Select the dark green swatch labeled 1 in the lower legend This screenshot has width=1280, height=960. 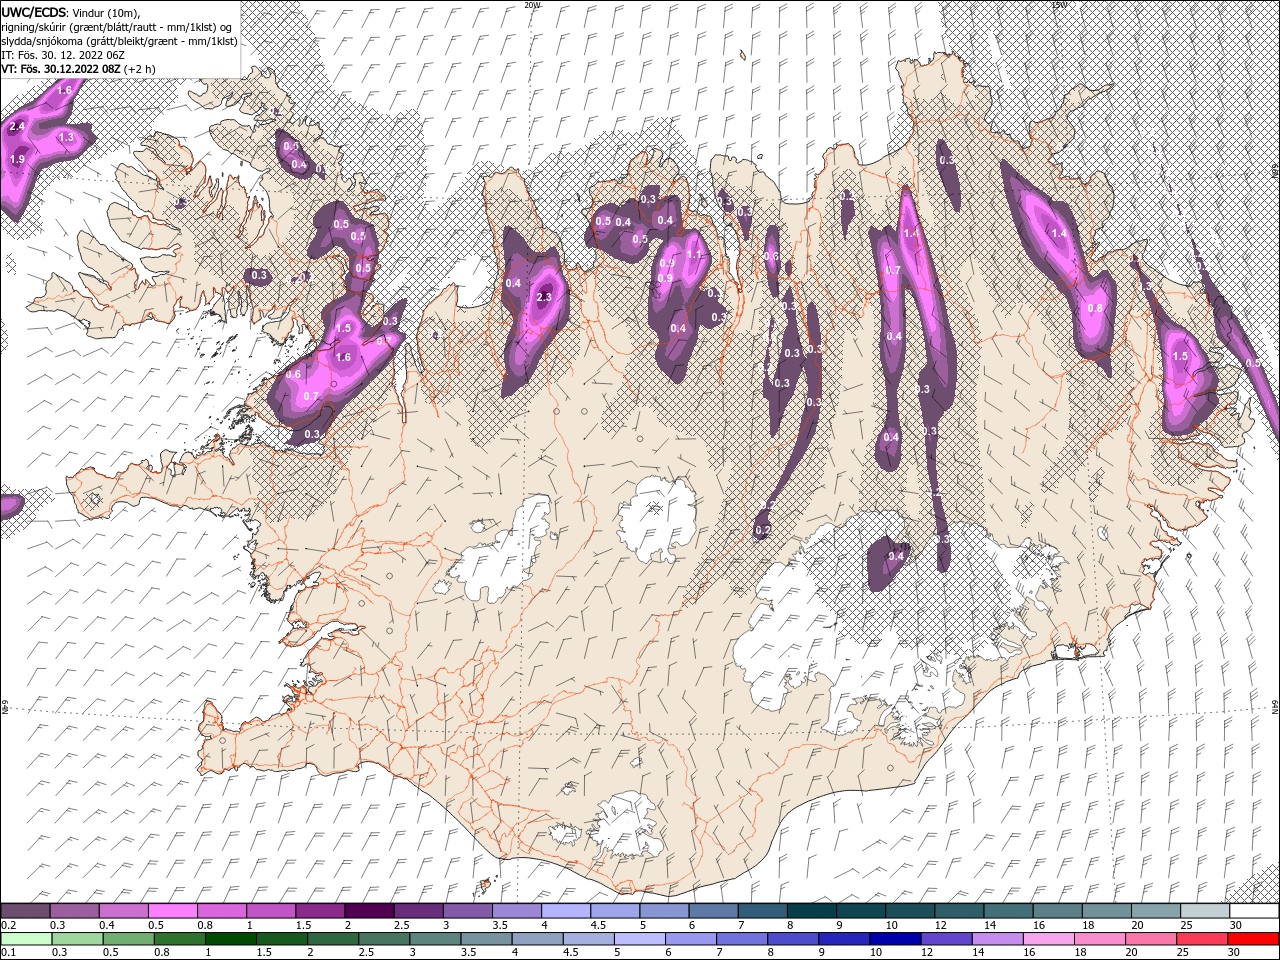coord(230,940)
